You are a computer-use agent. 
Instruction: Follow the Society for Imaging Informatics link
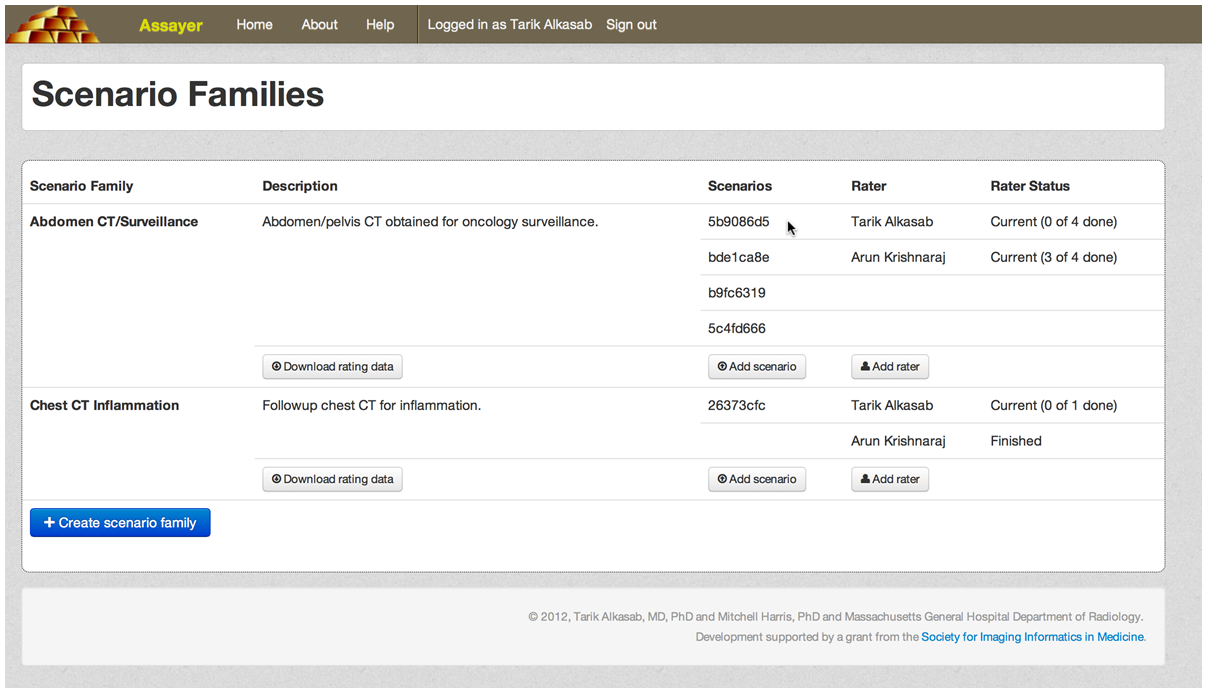pyautogui.click(x=1032, y=637)
